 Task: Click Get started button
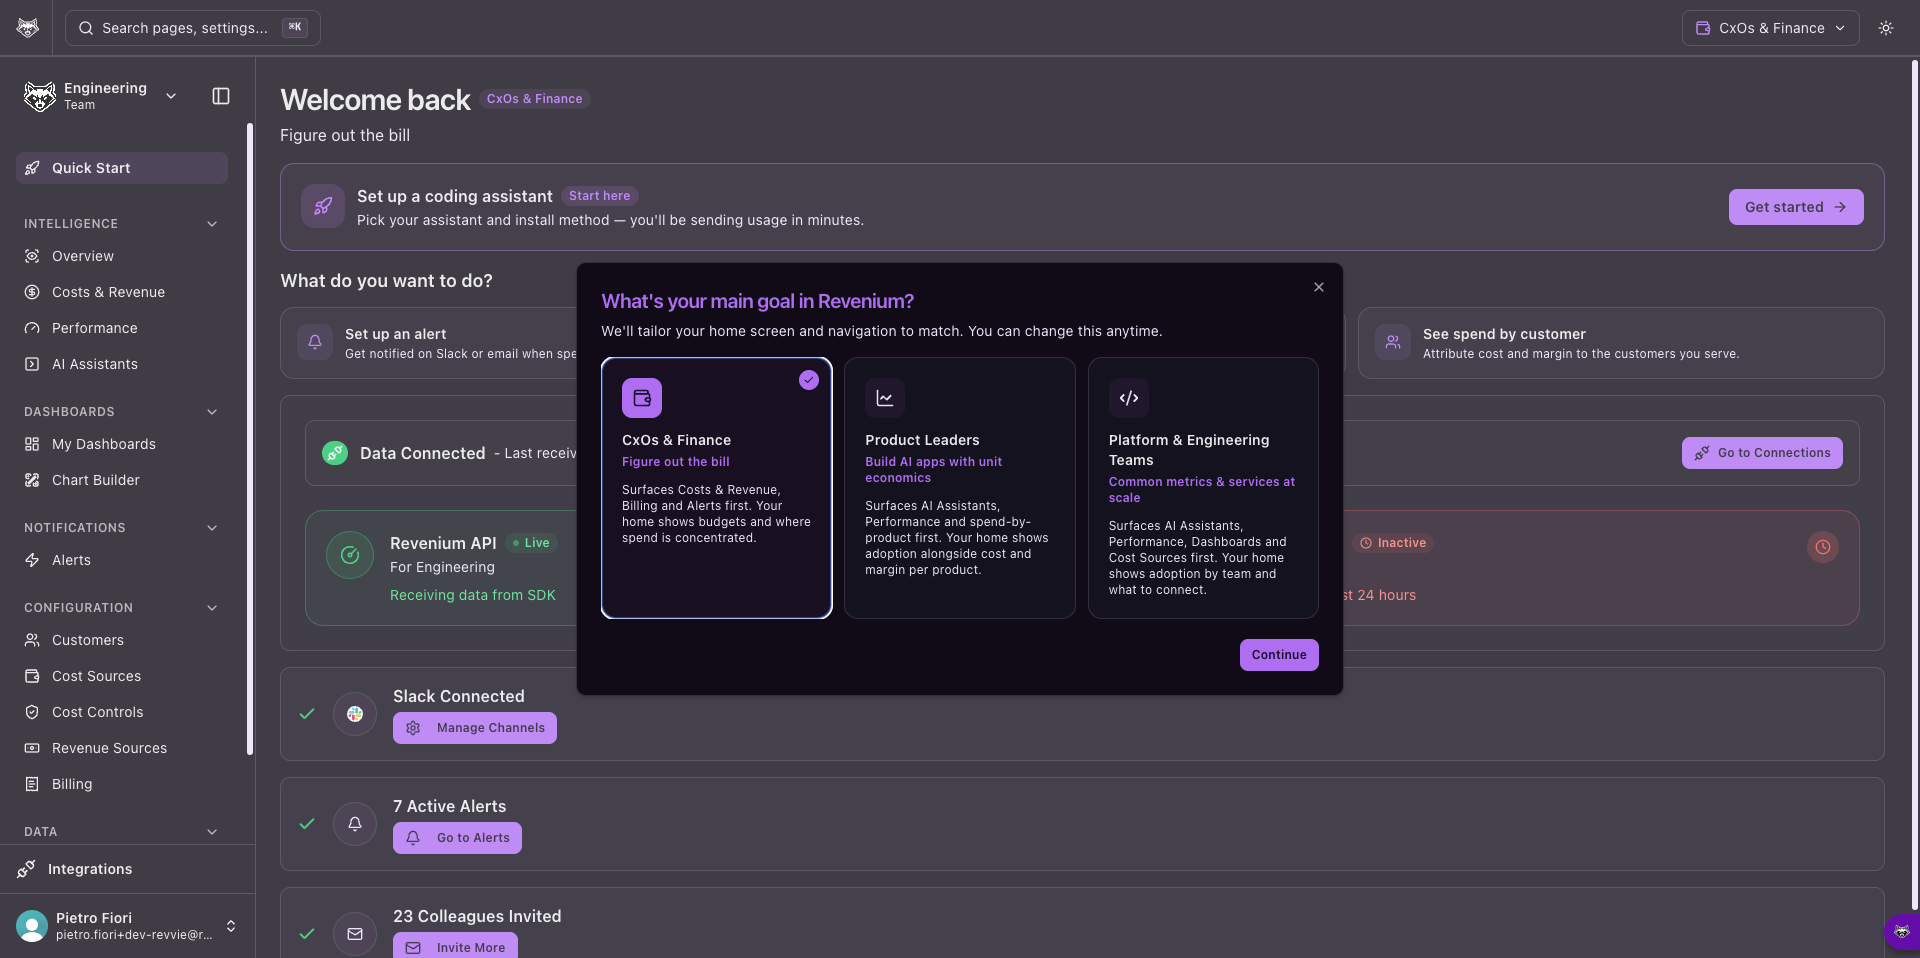point(1796,207)
